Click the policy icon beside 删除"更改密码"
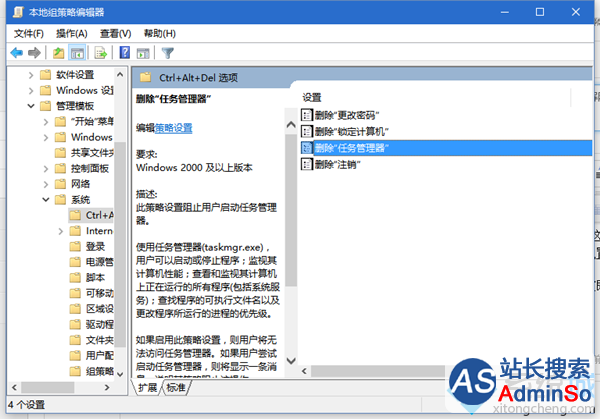600x419 pixels. tap(307, 115)
